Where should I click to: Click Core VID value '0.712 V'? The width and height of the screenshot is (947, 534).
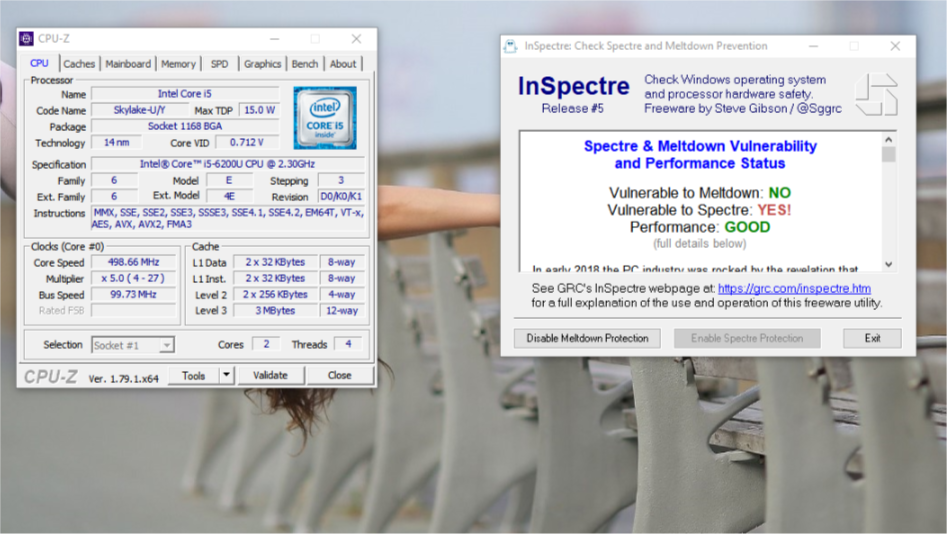[x=247, y=143]
